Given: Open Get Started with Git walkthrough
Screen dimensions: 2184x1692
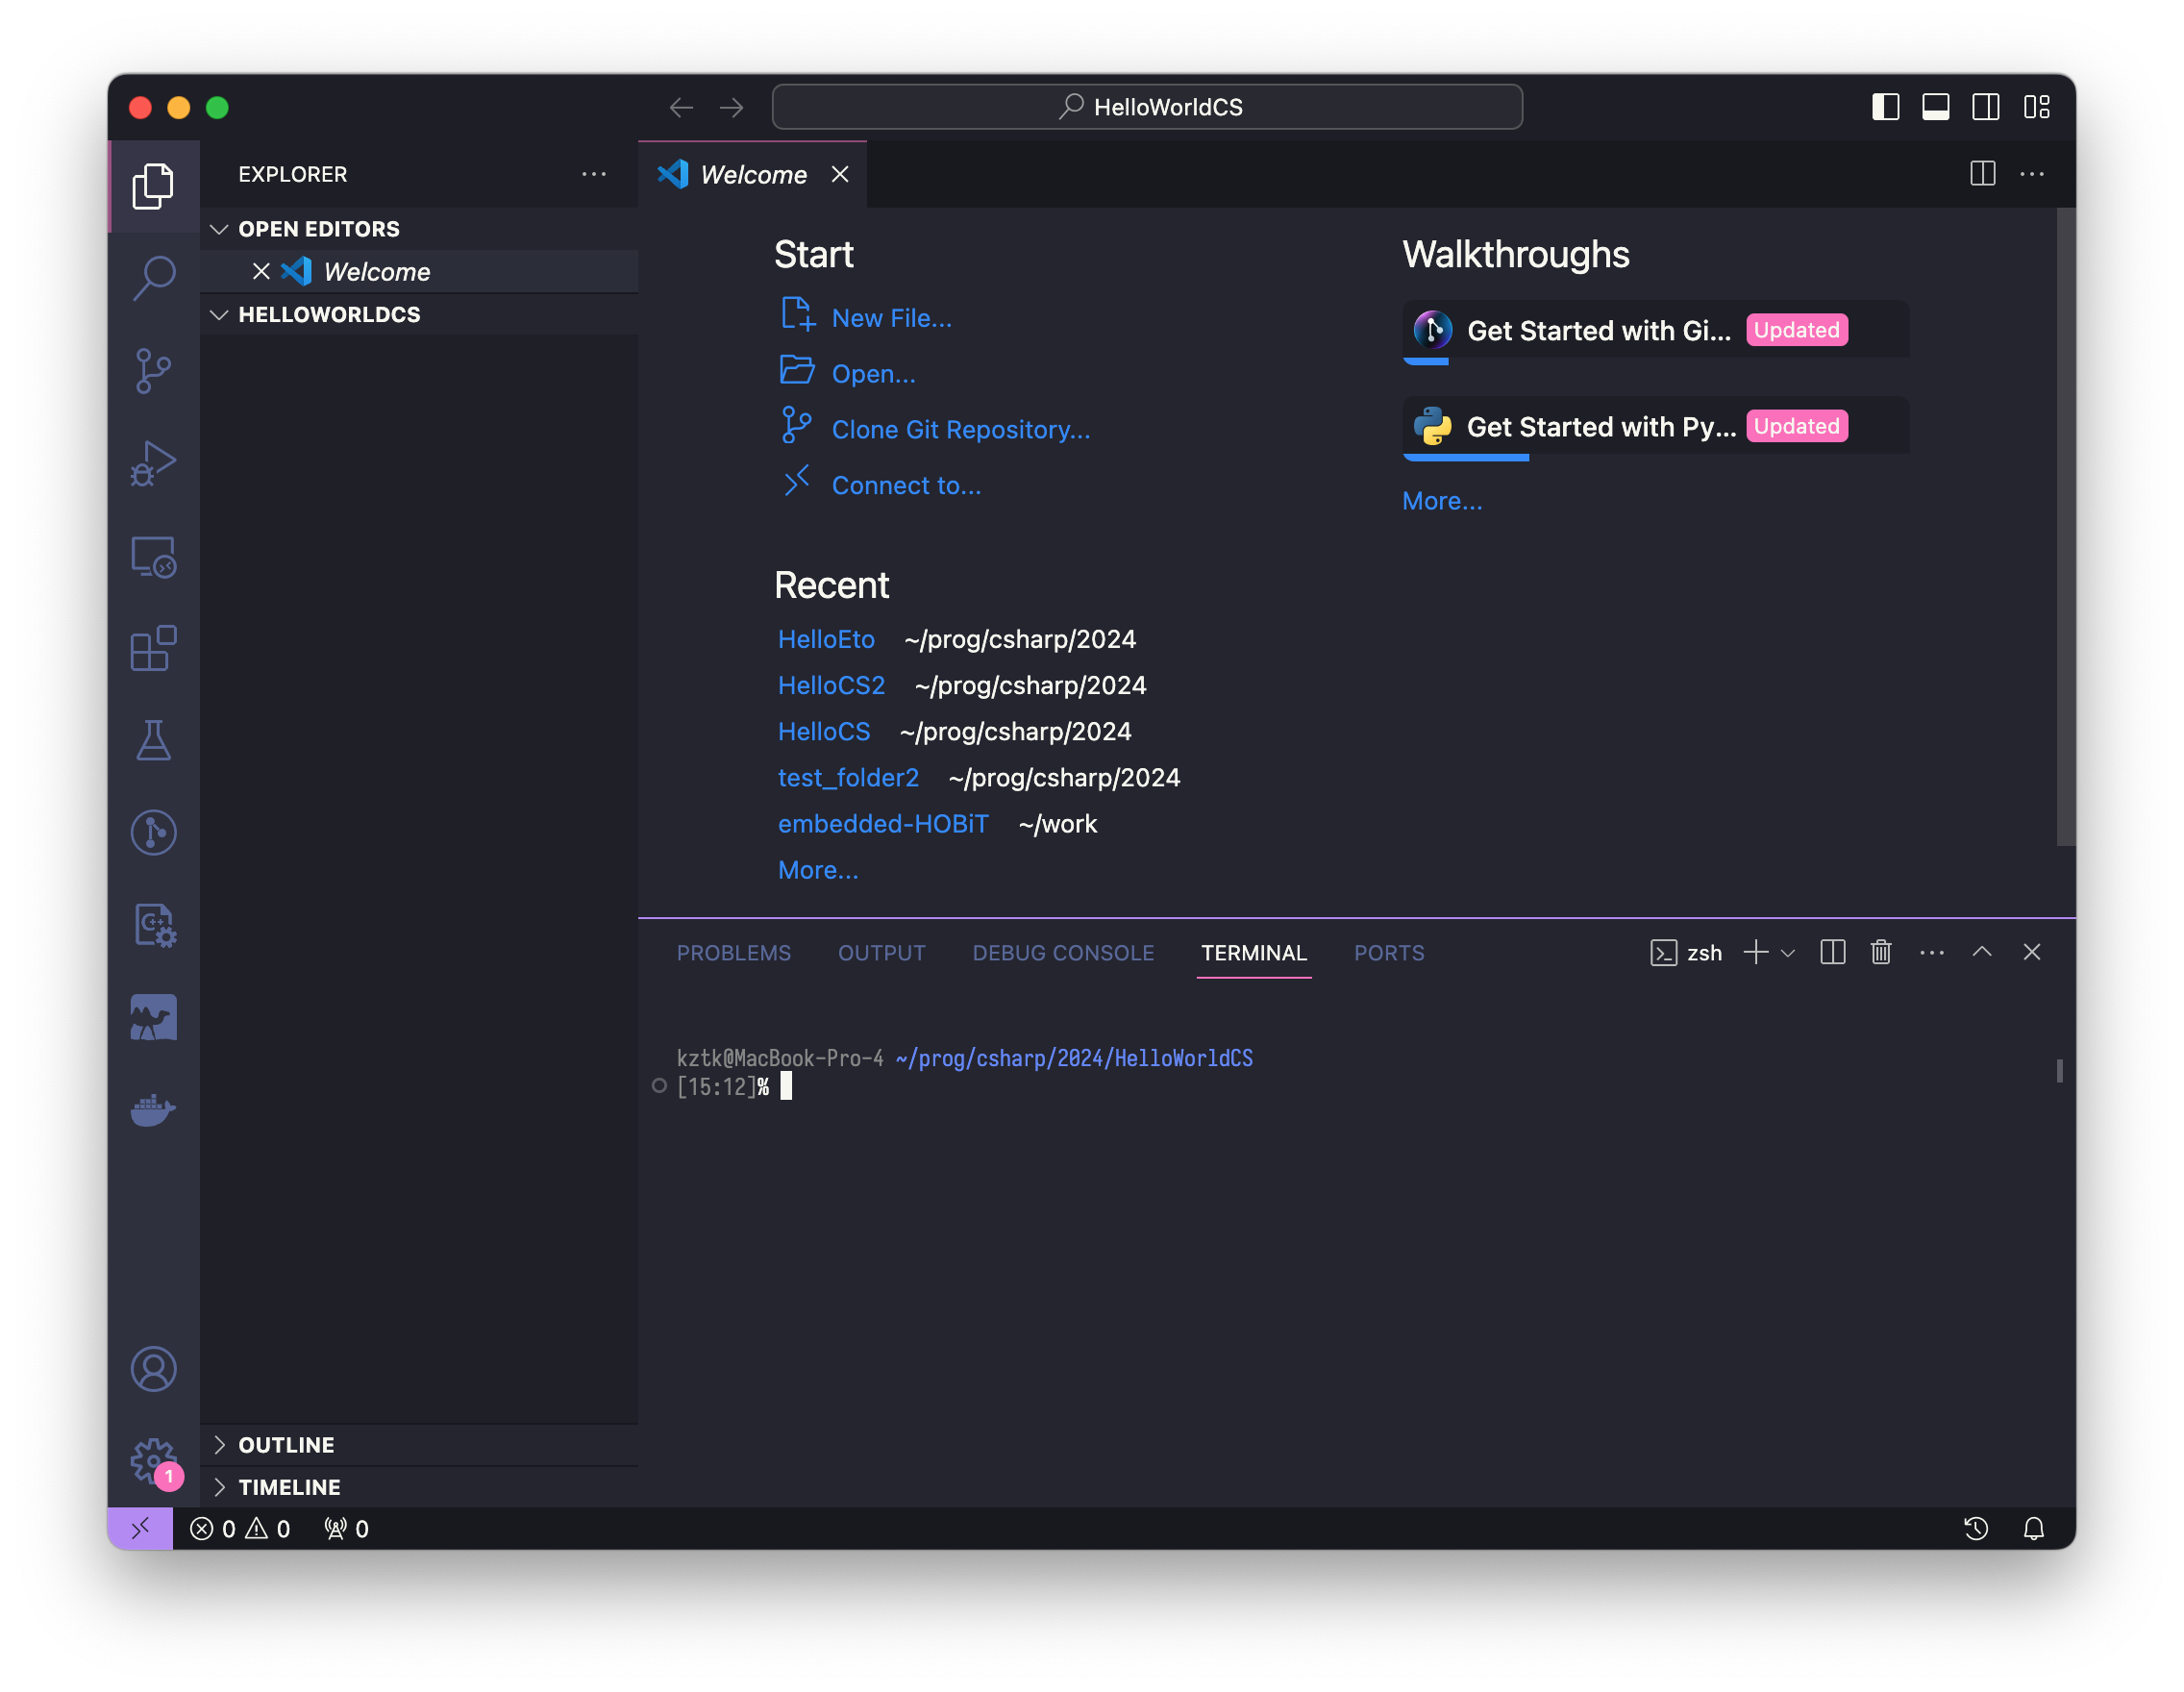Looking at the screenshot, I should (x=1656, y=330).
